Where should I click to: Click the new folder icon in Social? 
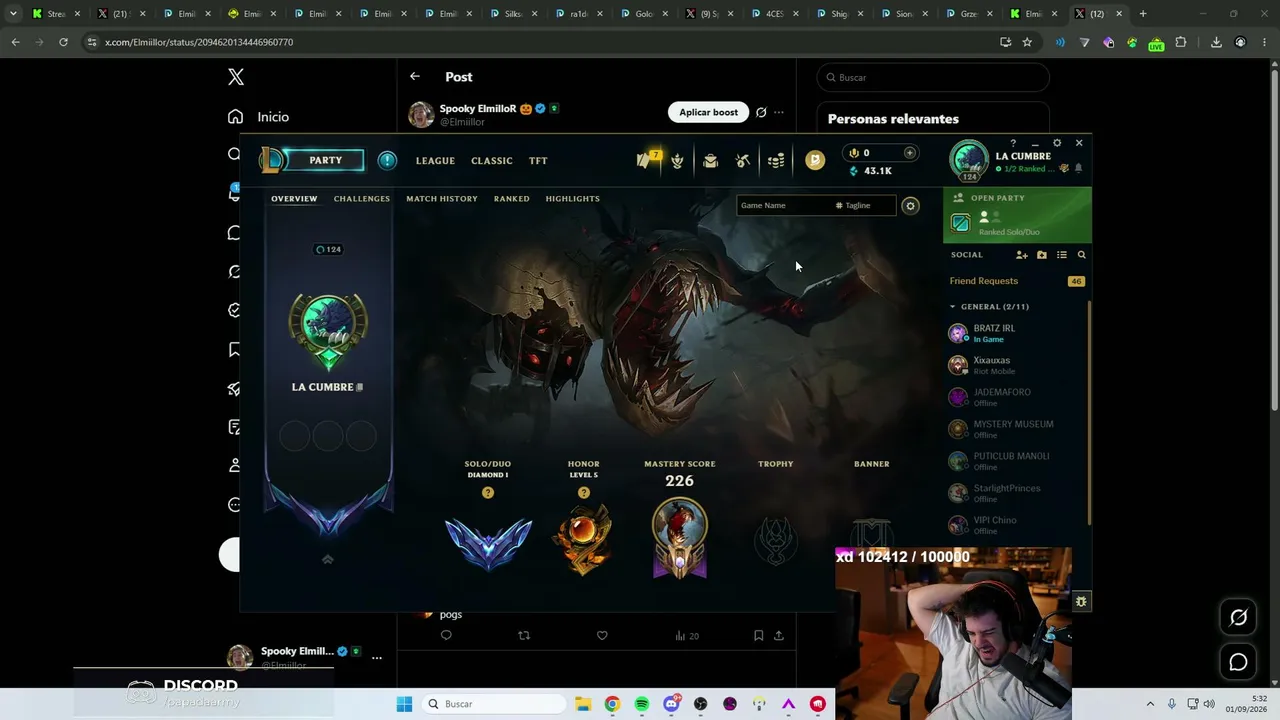[x=1042, y=255]
